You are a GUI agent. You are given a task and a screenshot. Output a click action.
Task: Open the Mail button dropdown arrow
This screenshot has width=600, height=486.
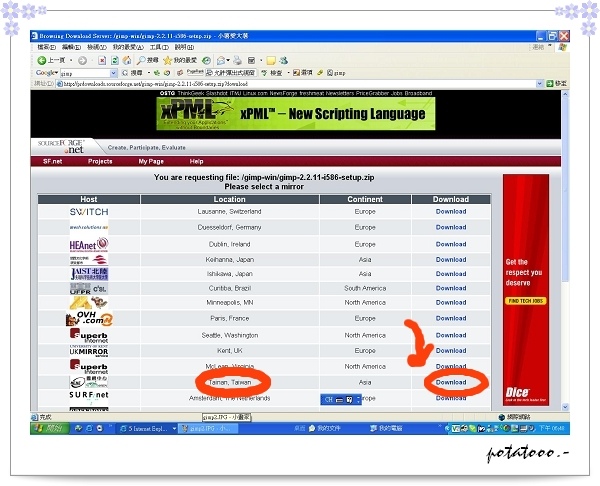(228, 60)
